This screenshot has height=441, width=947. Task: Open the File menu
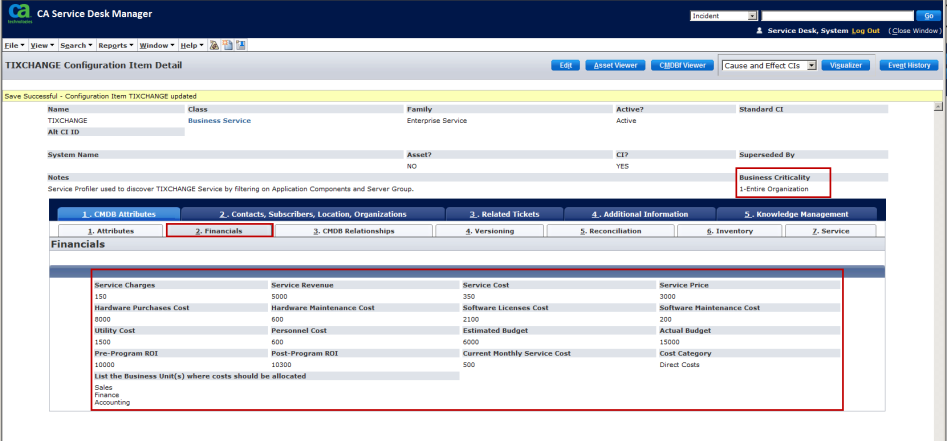[x=14, y=45]
